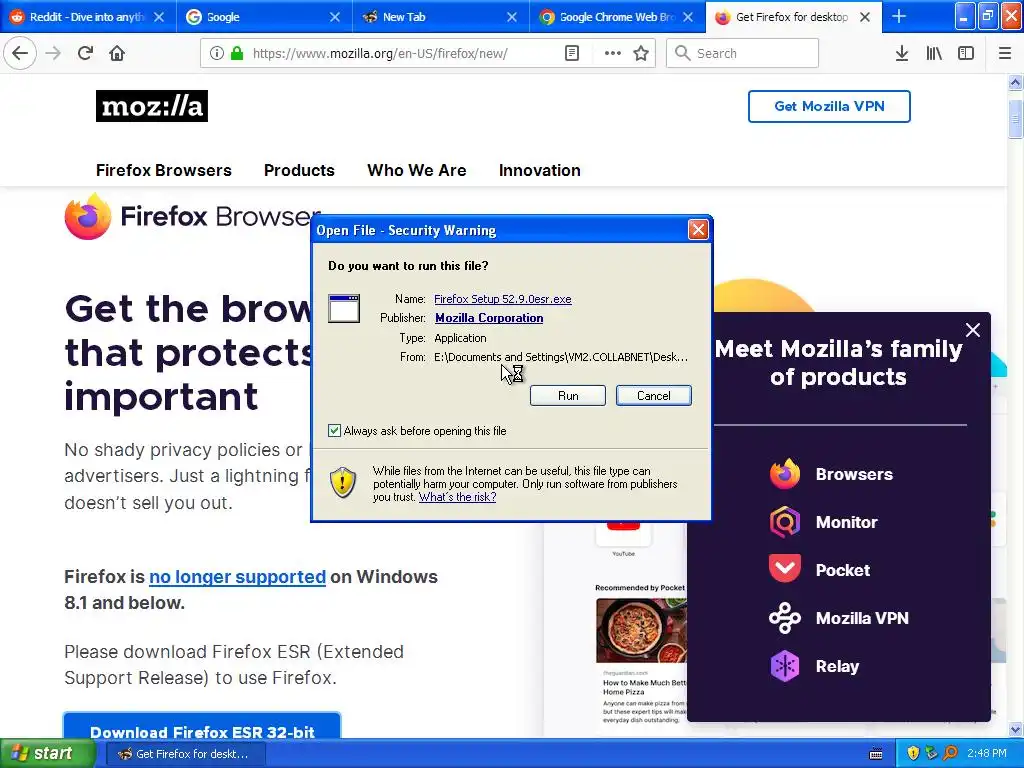
Task: Click the Relay product icon
Action: (x=784, y=666)
